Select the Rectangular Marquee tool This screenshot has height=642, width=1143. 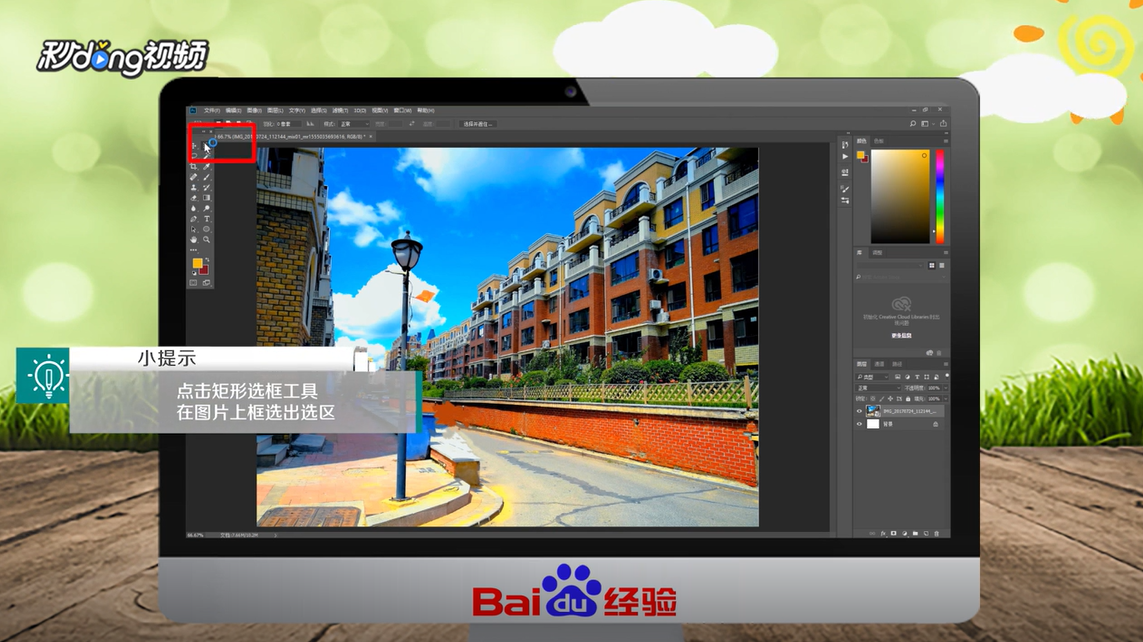(206, 145)
